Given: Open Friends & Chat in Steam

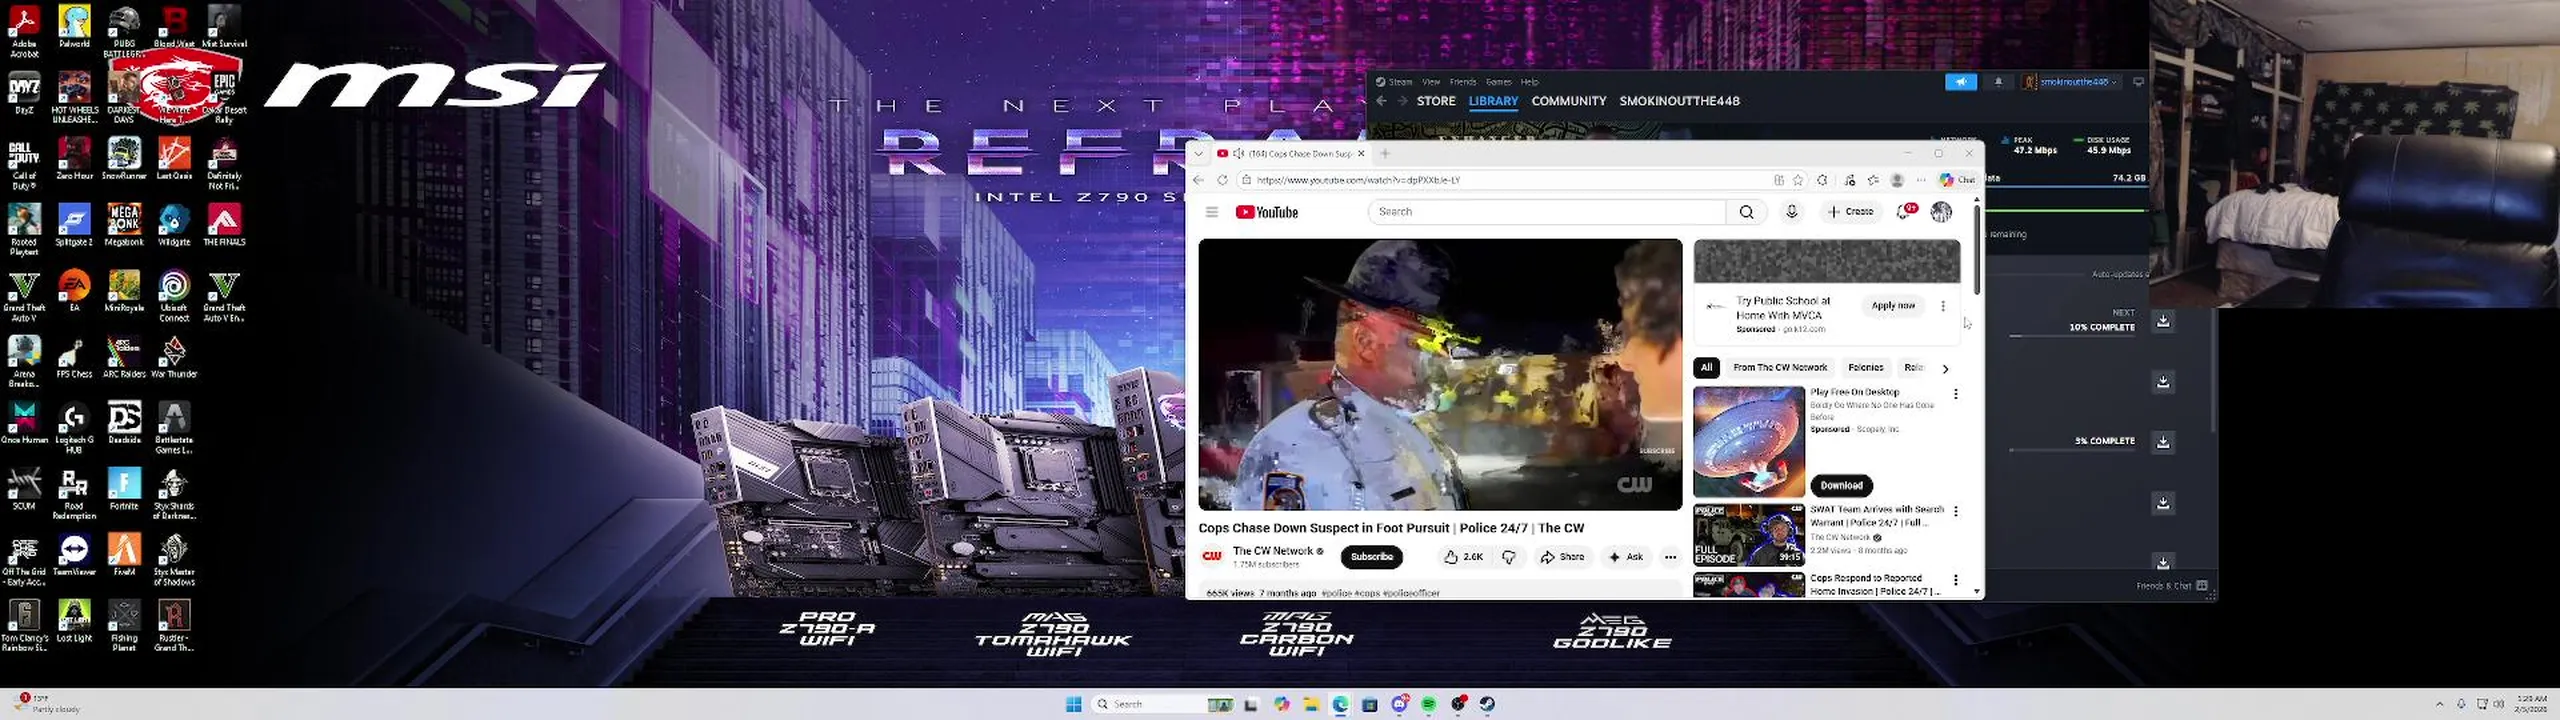Looking at the screenshot, I should click(x=2171, y=586).
